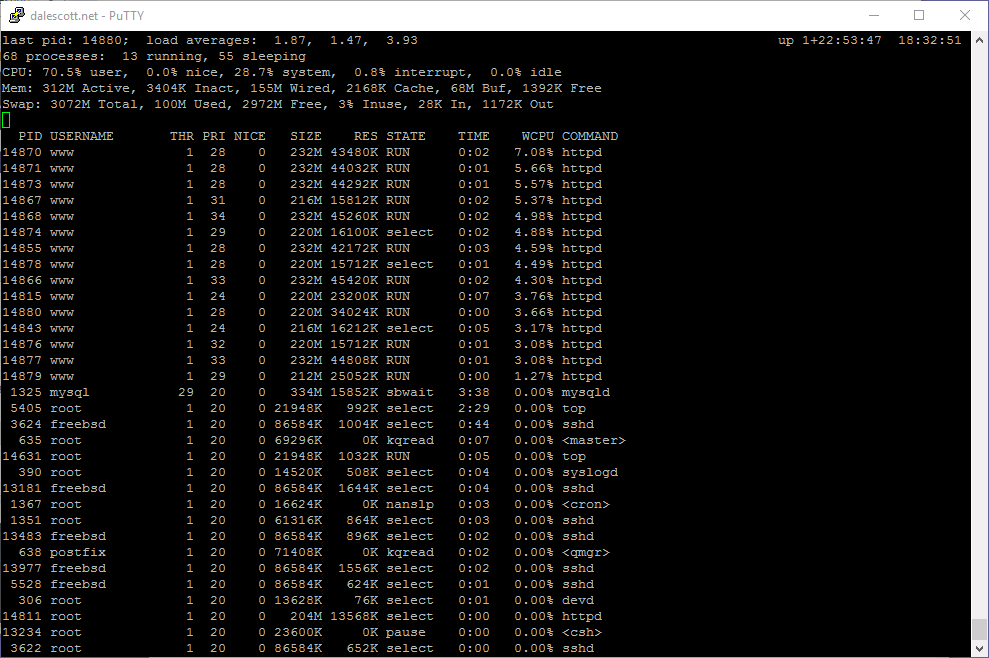Click PID 13181 in process list
The height and width of the screenshot is (658, 989).
(x=22, y=488)
